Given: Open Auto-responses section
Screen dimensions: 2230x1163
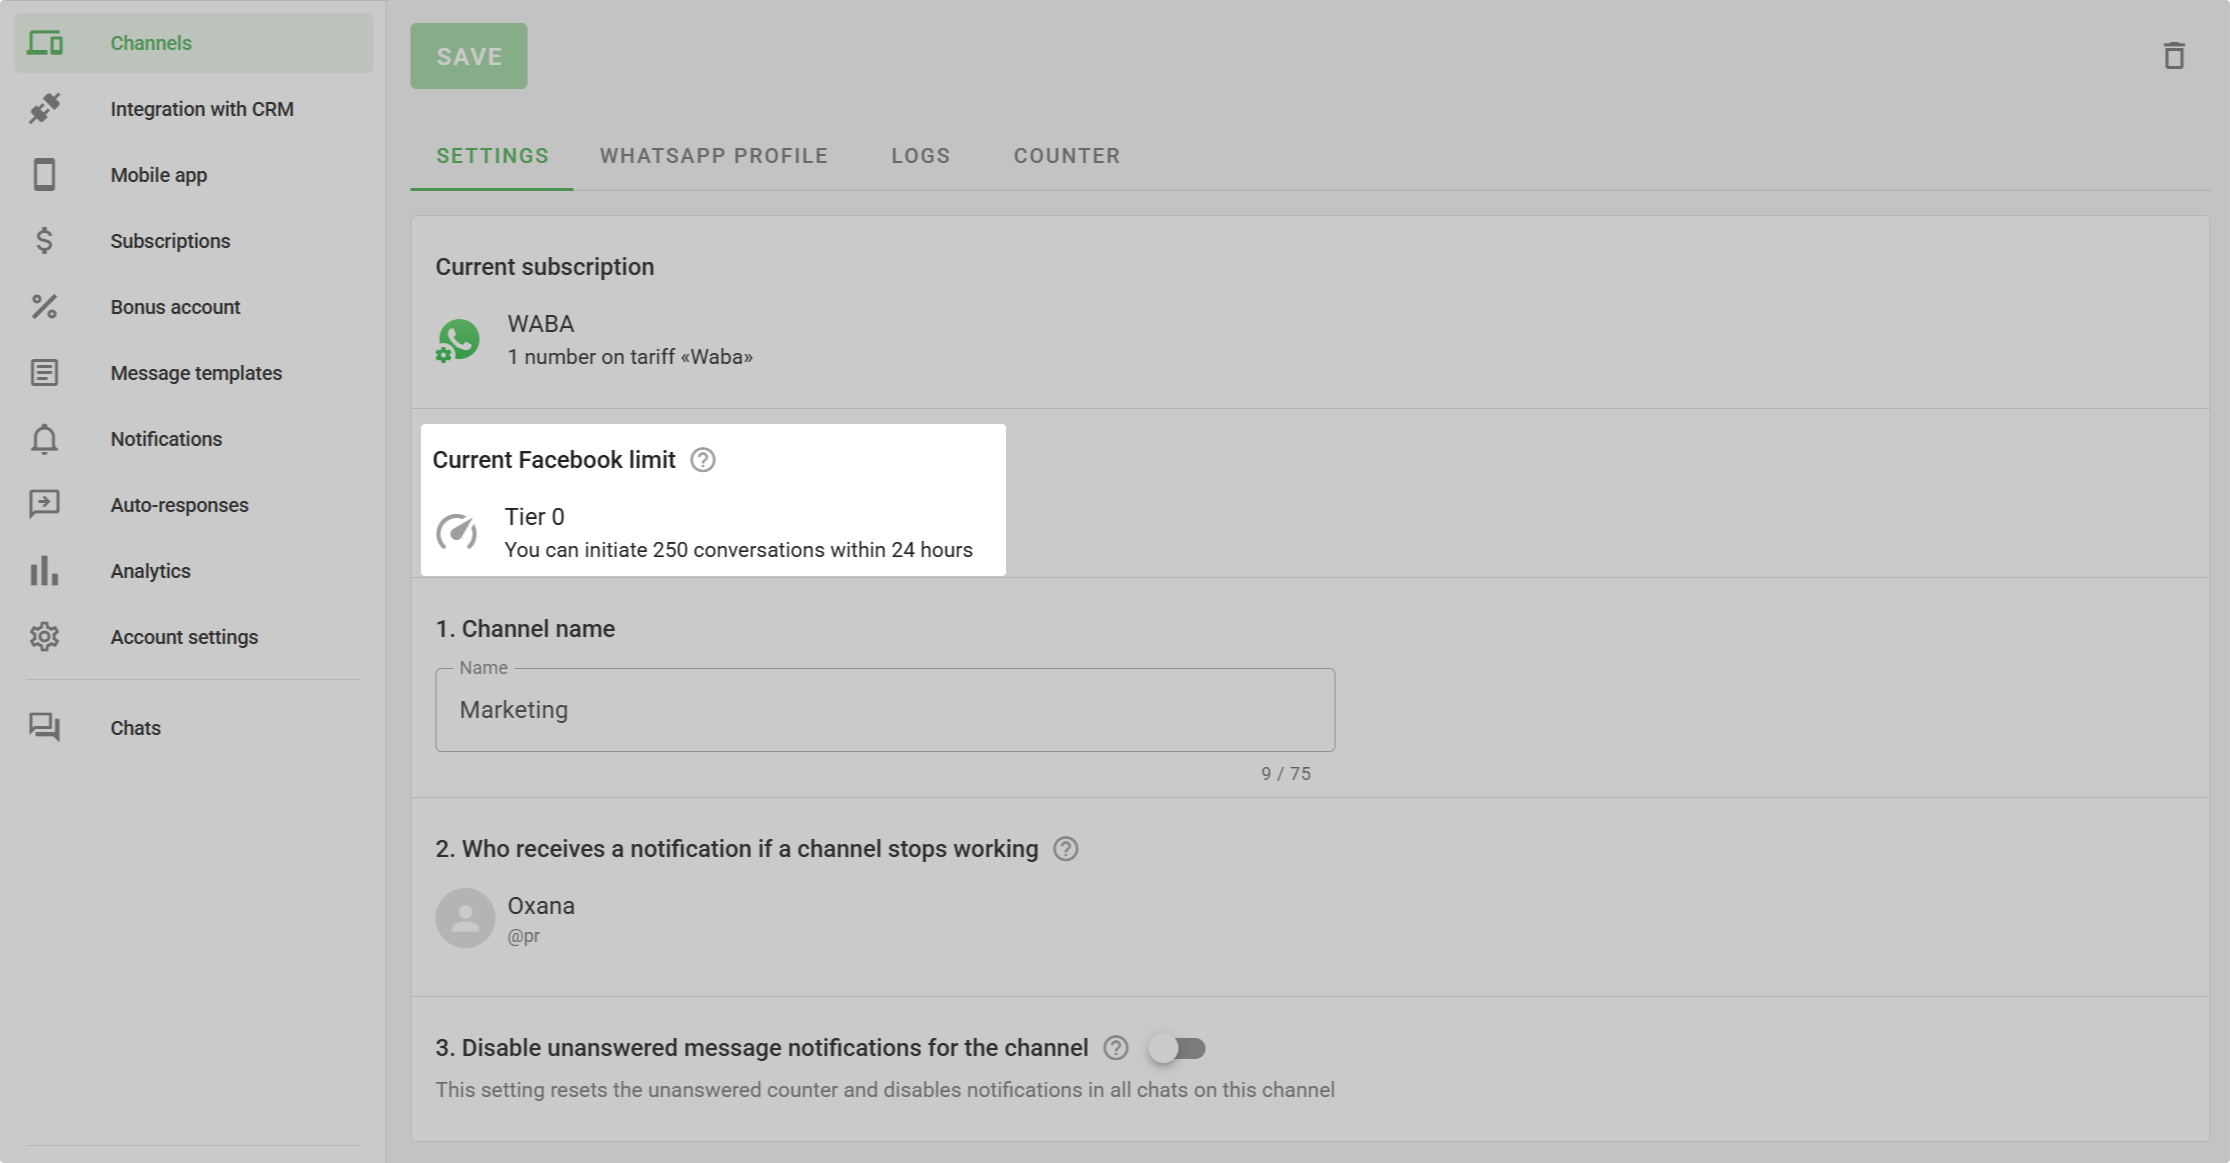Looking at the screenshot, I should 194,505.
